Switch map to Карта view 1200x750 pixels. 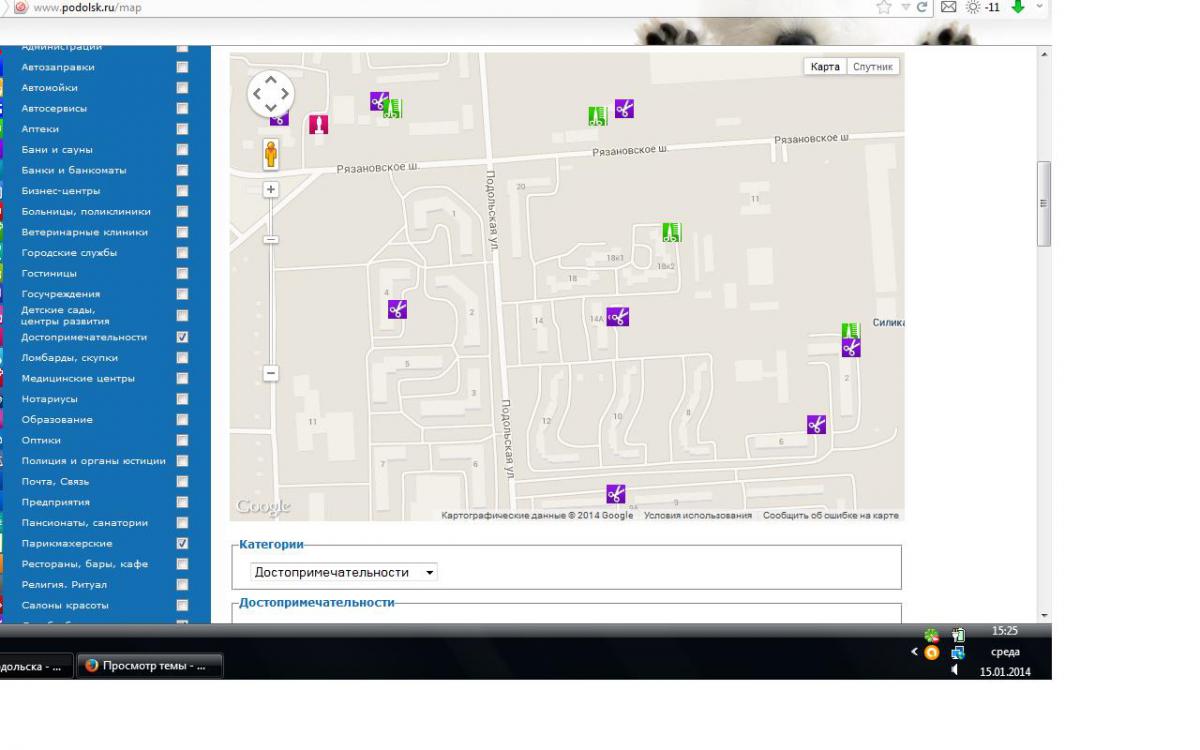(x=825, y=67)
